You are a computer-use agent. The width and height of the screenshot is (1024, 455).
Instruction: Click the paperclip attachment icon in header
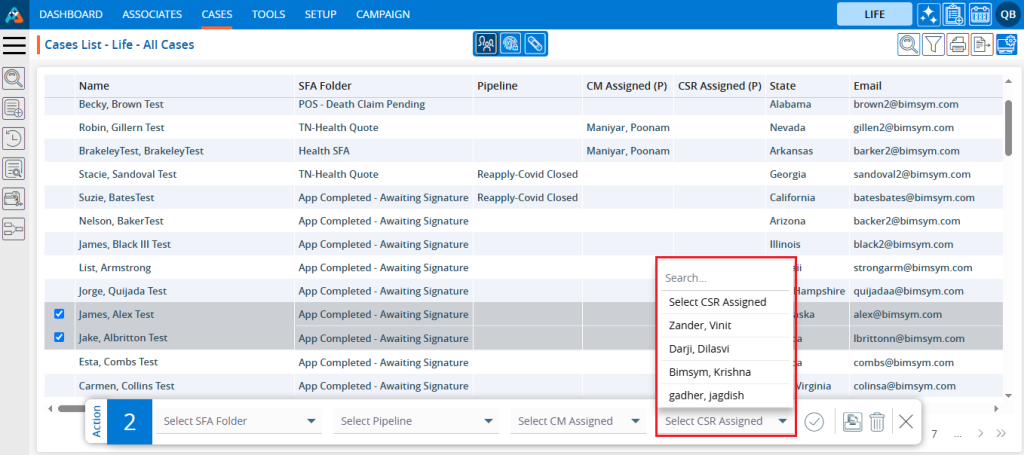pyautogui.click(x=535, y=44)
